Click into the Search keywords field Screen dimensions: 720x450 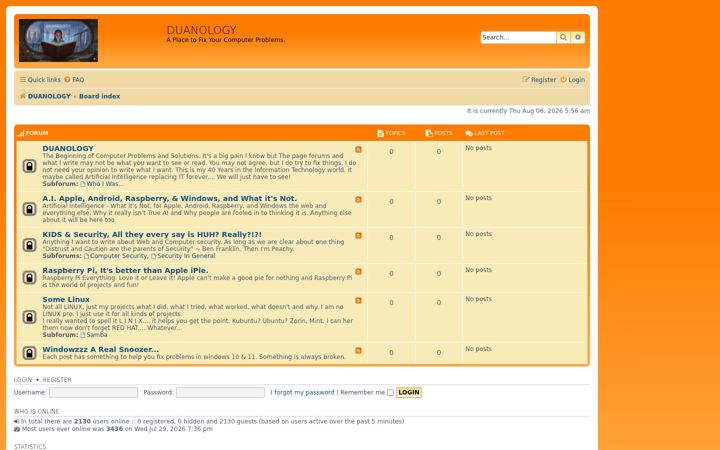click(x=518, y=37)
